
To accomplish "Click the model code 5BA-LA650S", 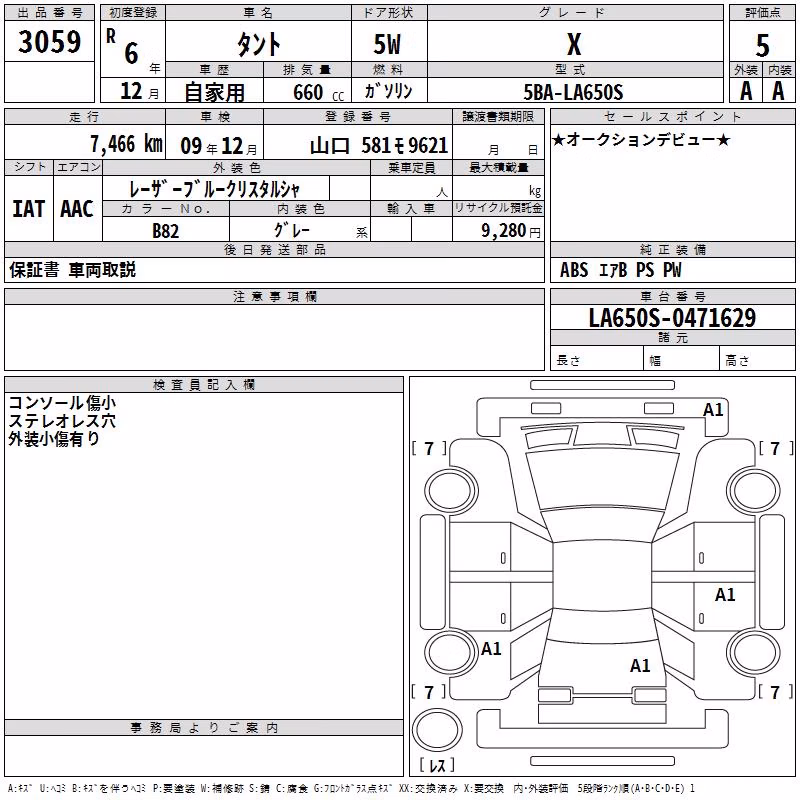I will tap(573, 92).
